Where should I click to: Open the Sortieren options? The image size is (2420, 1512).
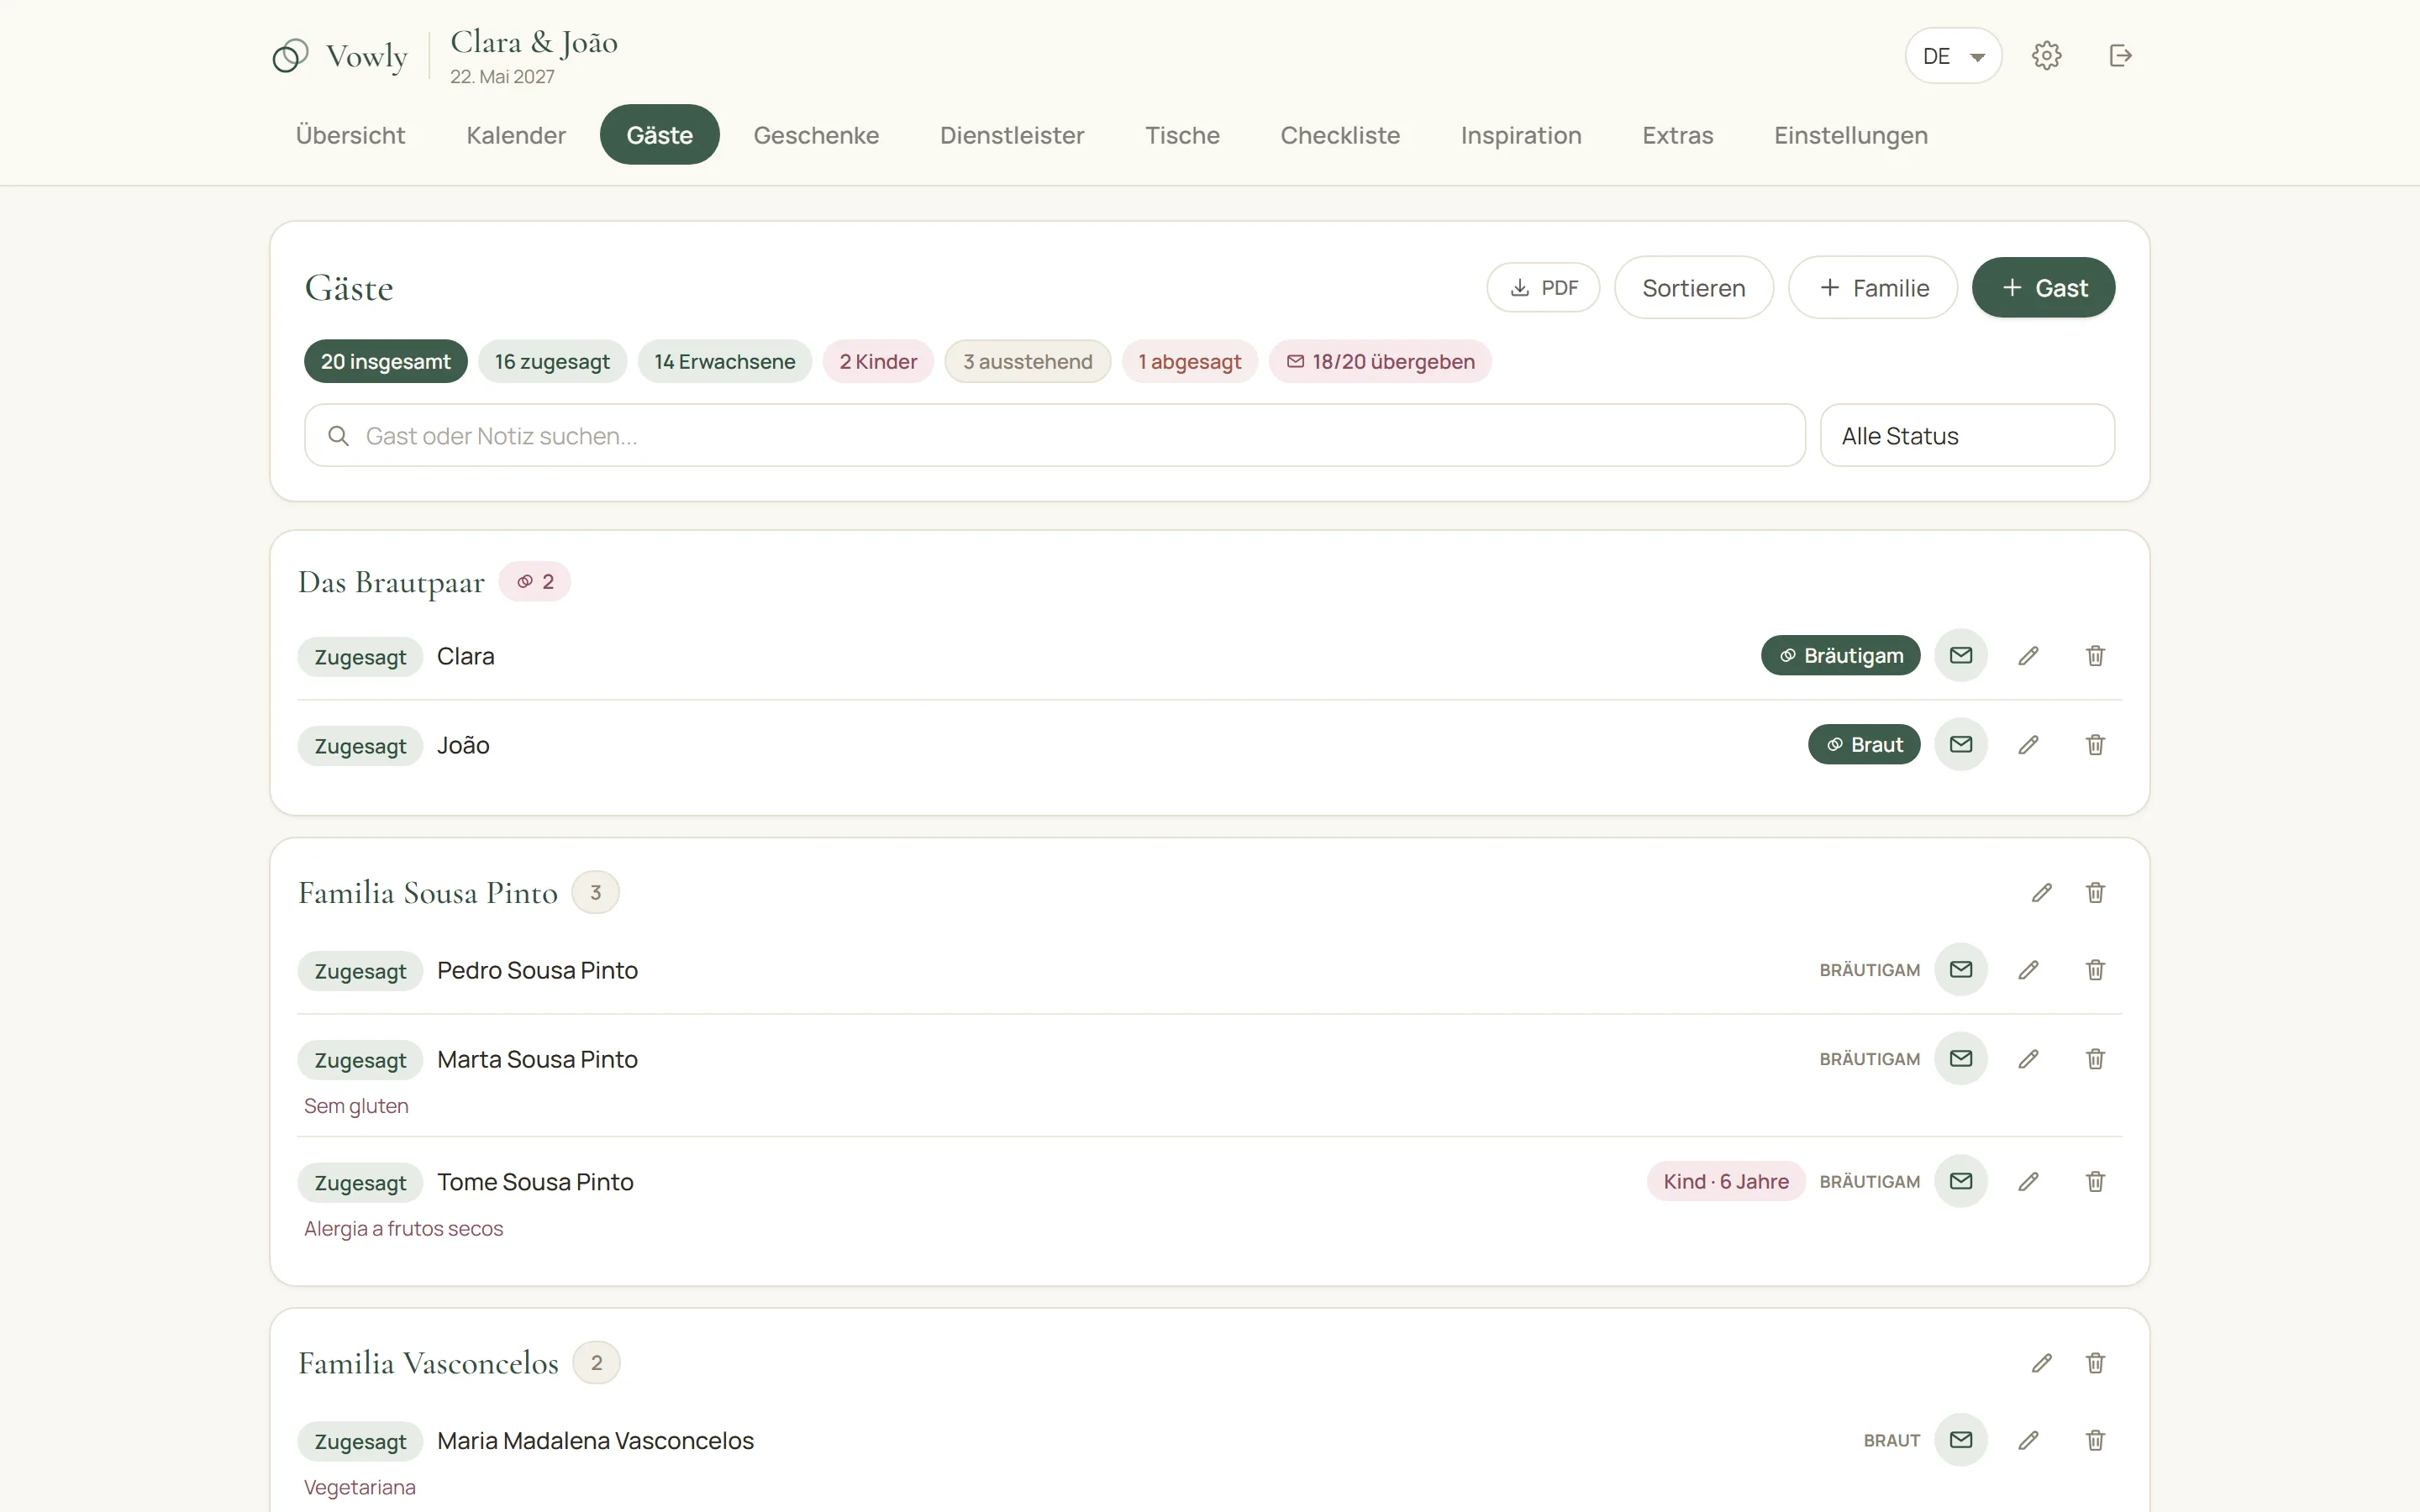click(1693, 288)
